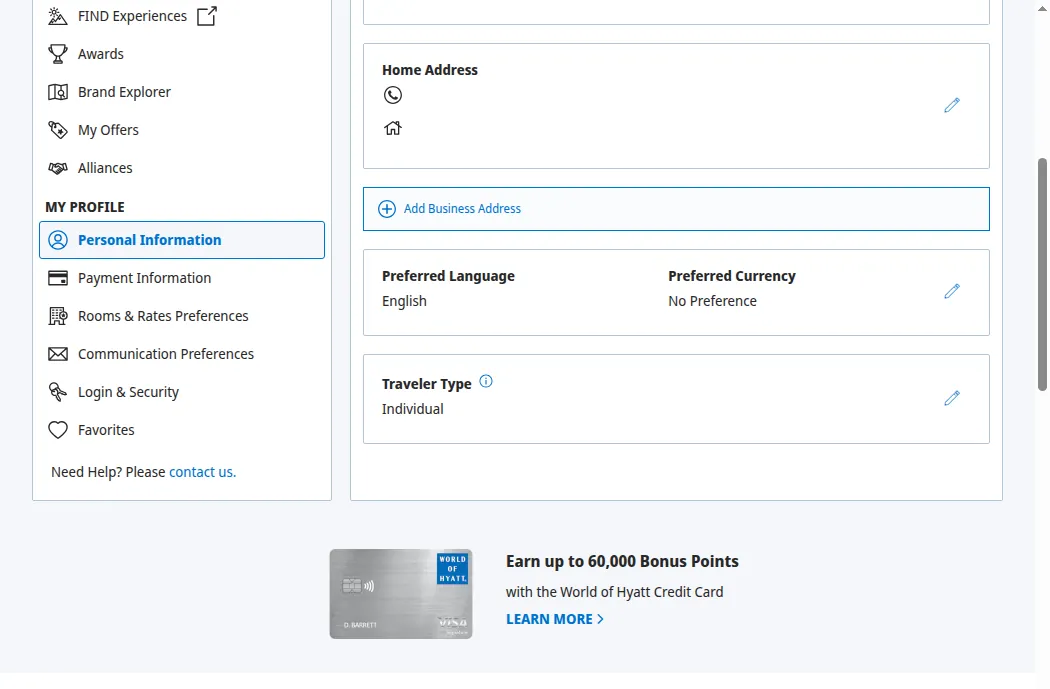
Task: Click the Traveler Type info icon
Action: [x=486, y=381]
